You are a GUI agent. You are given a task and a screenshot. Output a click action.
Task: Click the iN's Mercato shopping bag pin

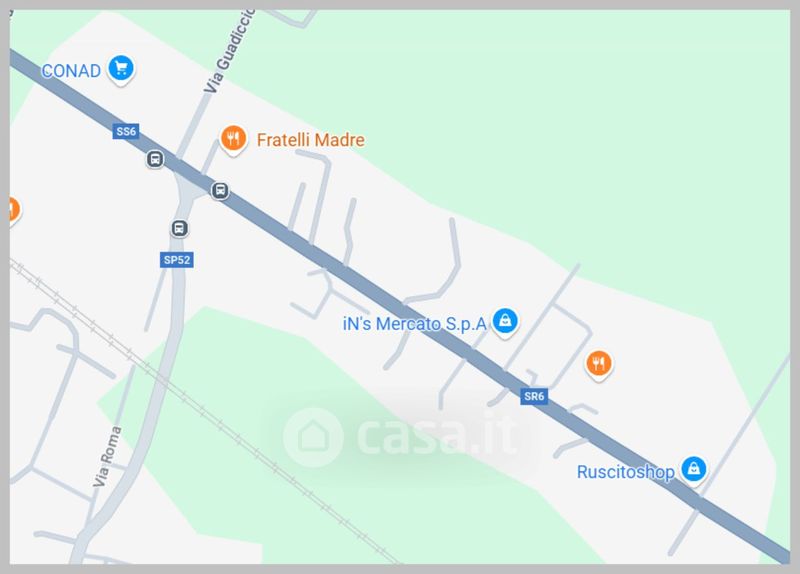click(505, 322)
